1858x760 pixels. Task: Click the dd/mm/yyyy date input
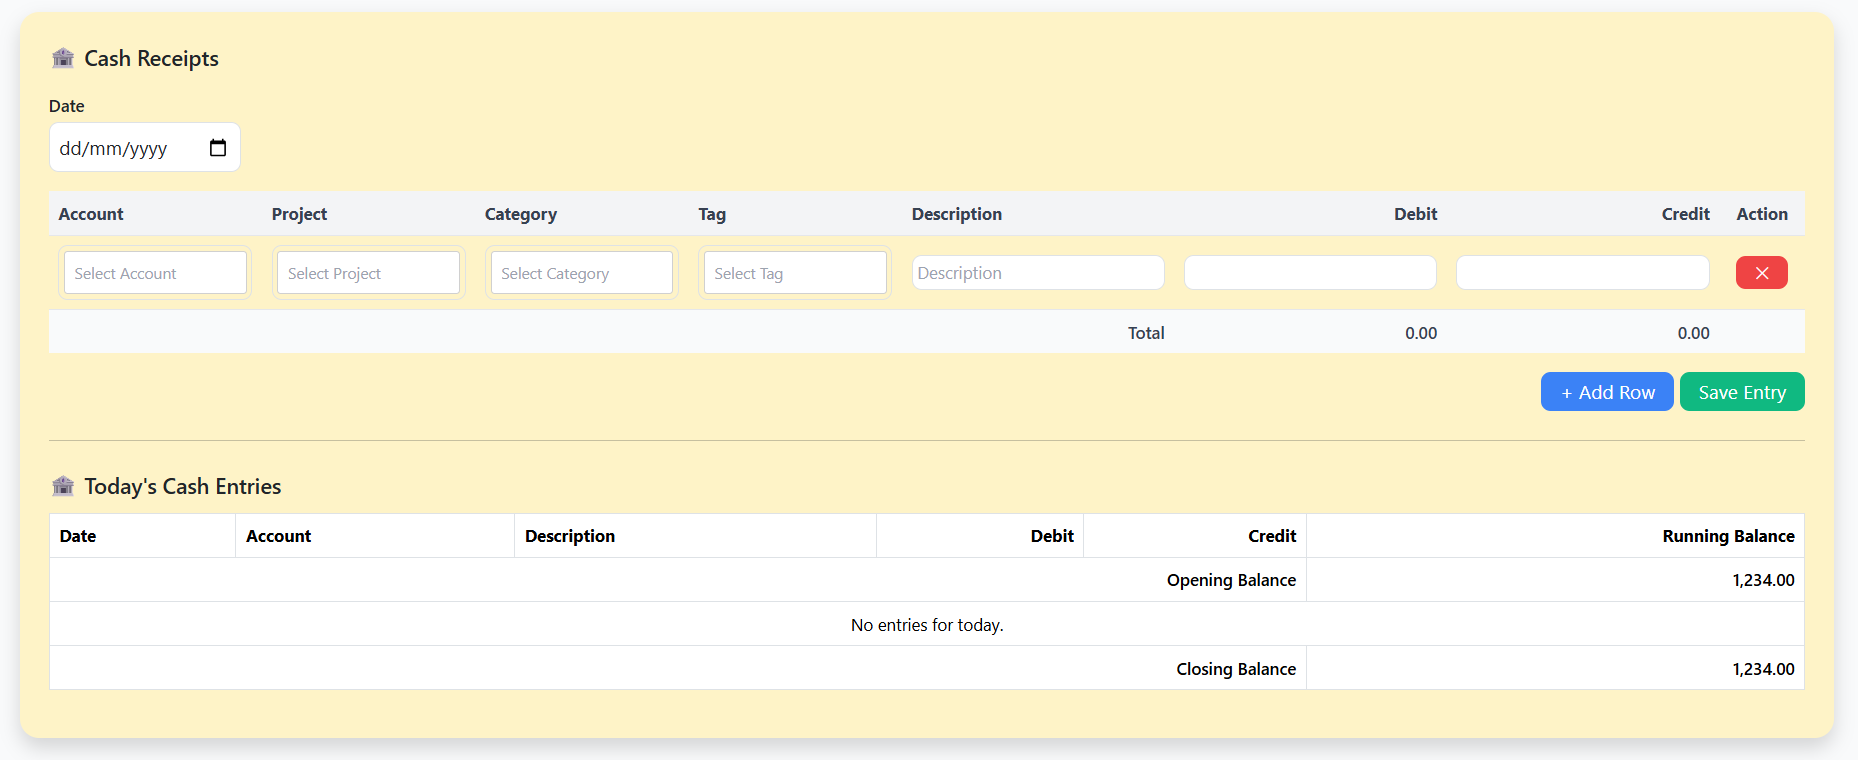tap(145, 148)
